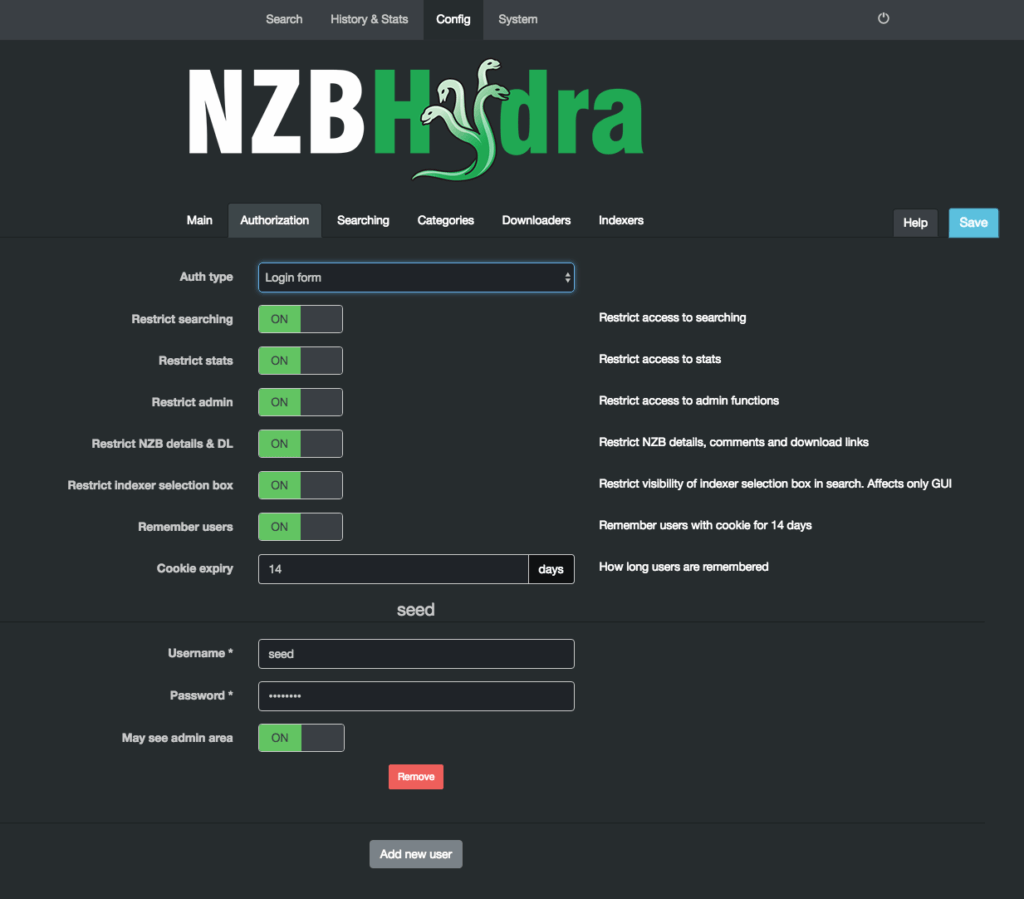
Task: Toggle the Restrict searching switch
Action: pos(300,319)
